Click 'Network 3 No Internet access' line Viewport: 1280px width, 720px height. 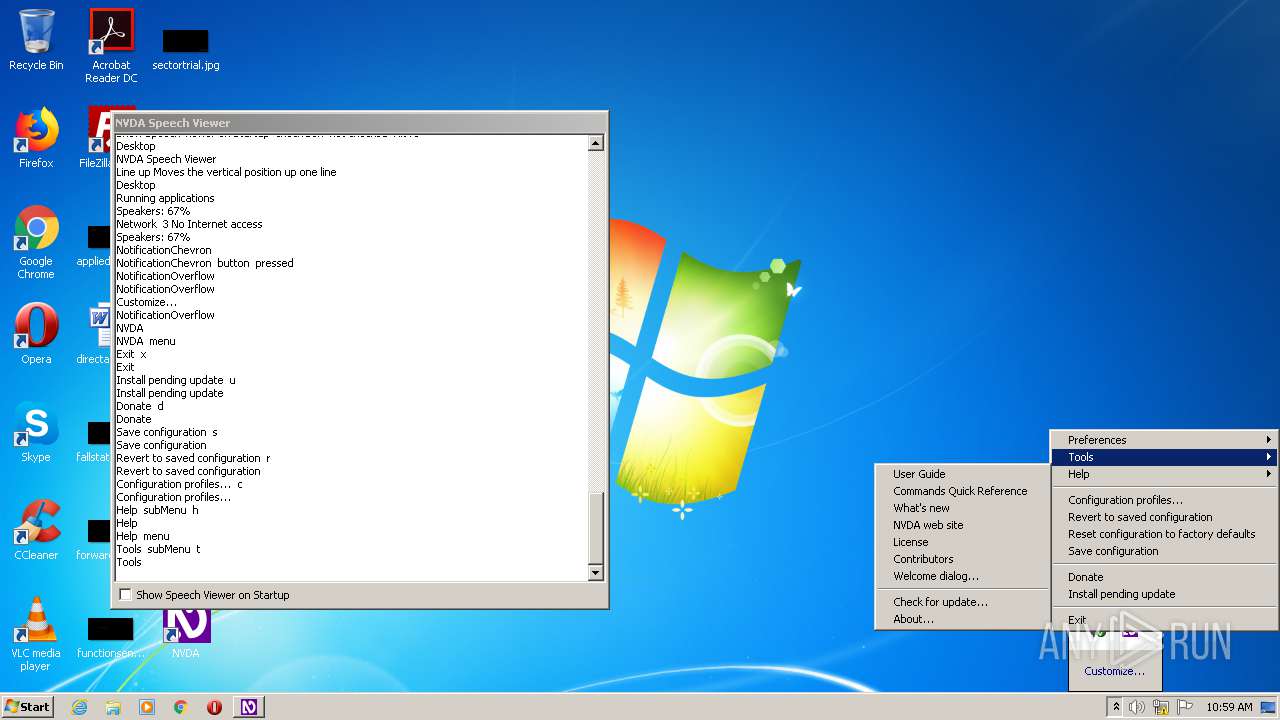[x=189, y=224]
